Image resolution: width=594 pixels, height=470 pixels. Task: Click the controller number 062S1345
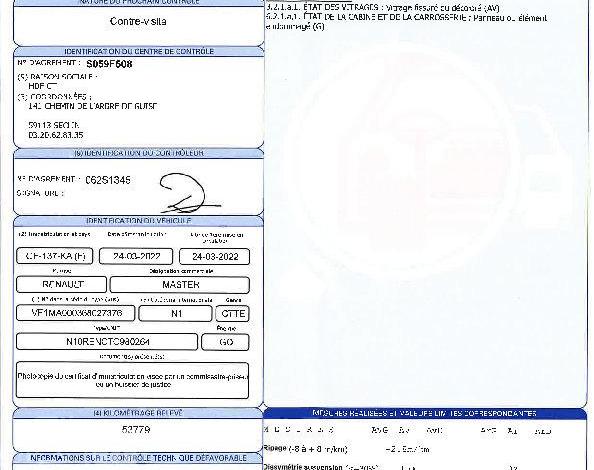[108, 180]
